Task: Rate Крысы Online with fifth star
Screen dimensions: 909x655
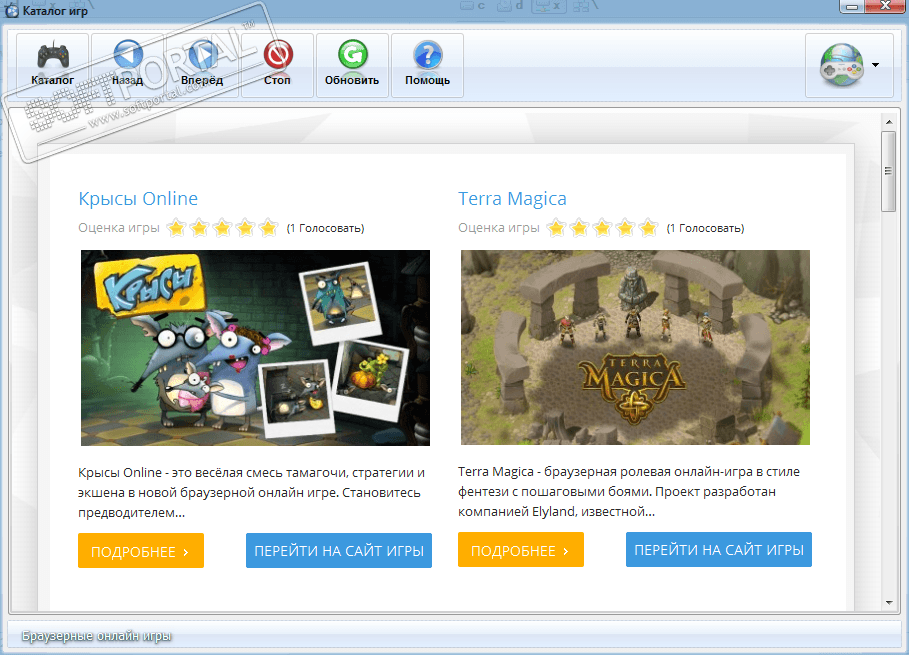Action: coord(268,228)
